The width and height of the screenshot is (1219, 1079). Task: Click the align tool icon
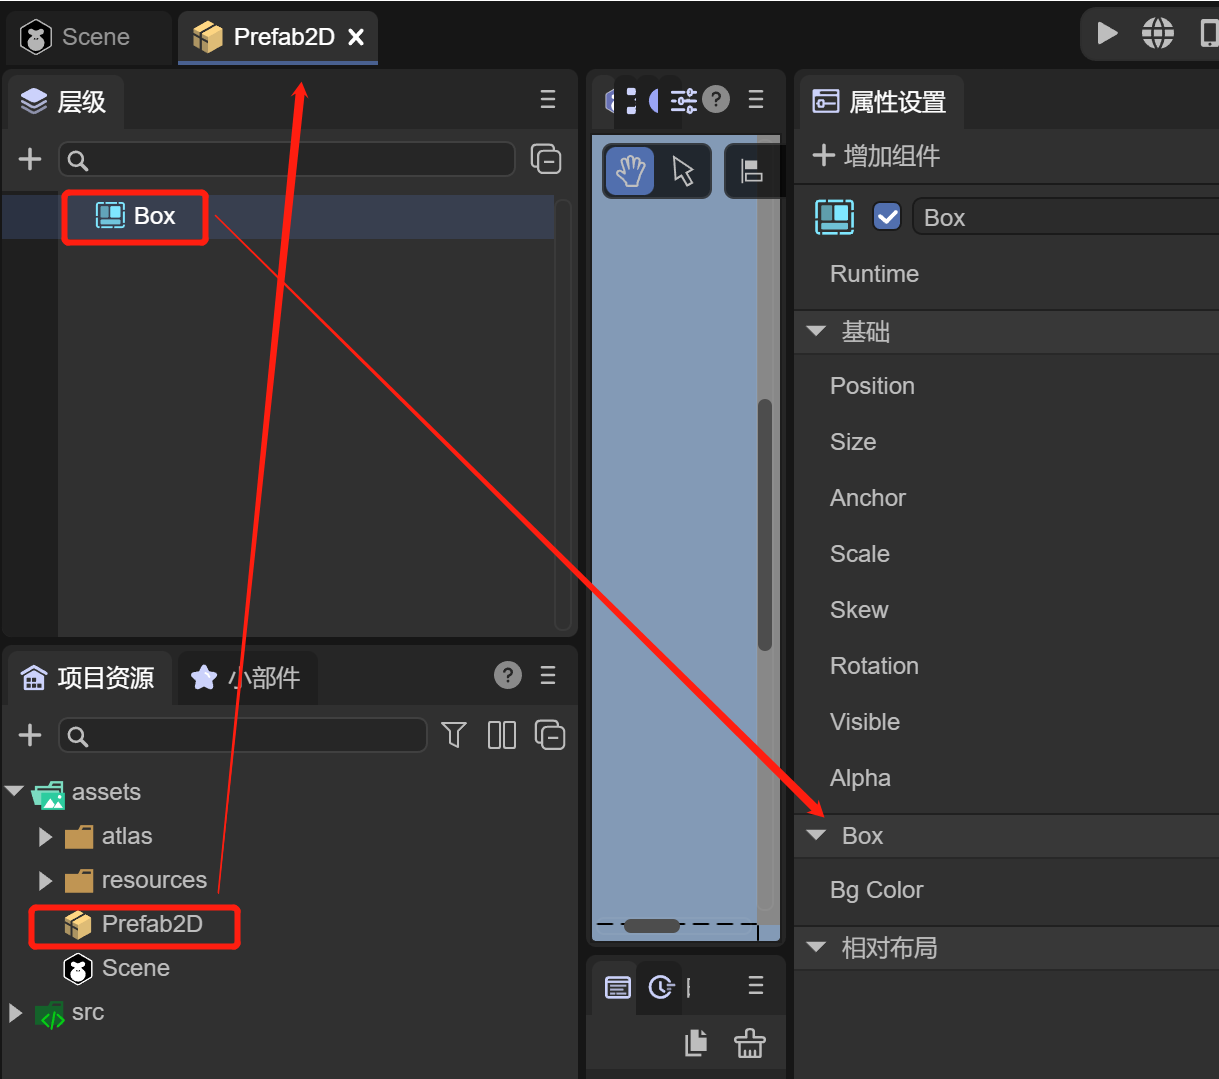click(x=751, y=171)
